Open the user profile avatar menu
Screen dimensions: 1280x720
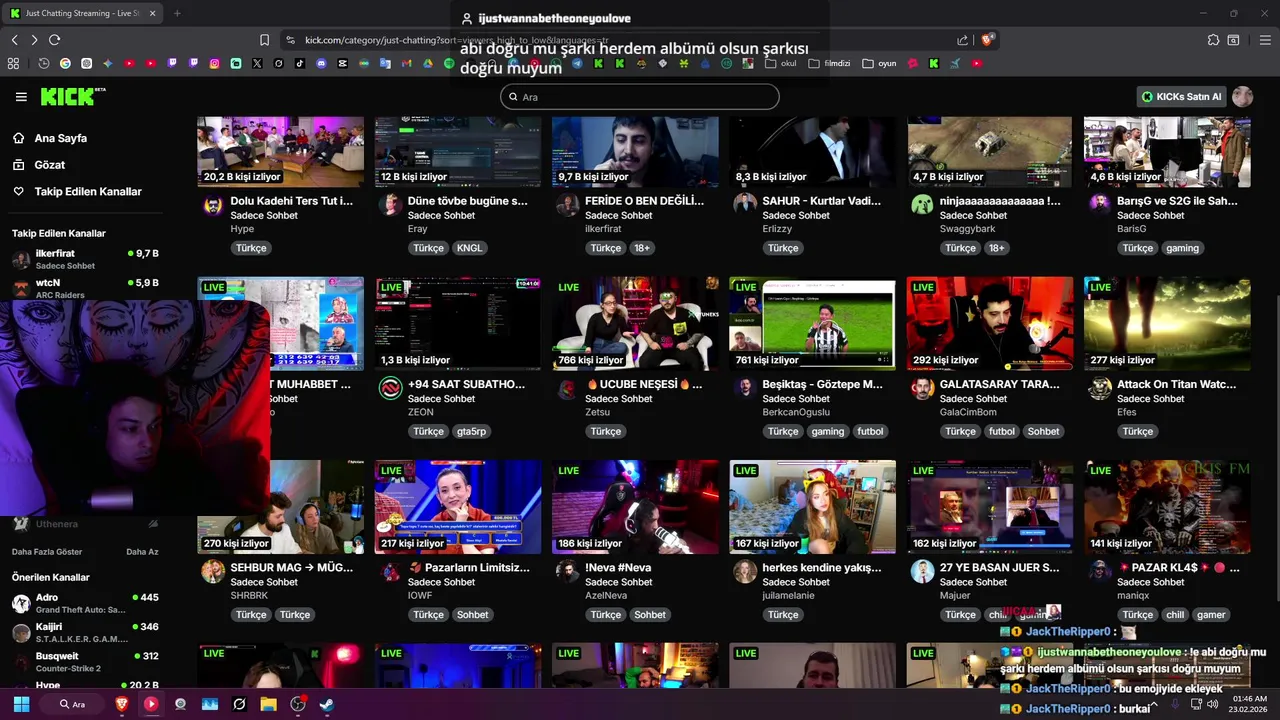point(1243,97)
